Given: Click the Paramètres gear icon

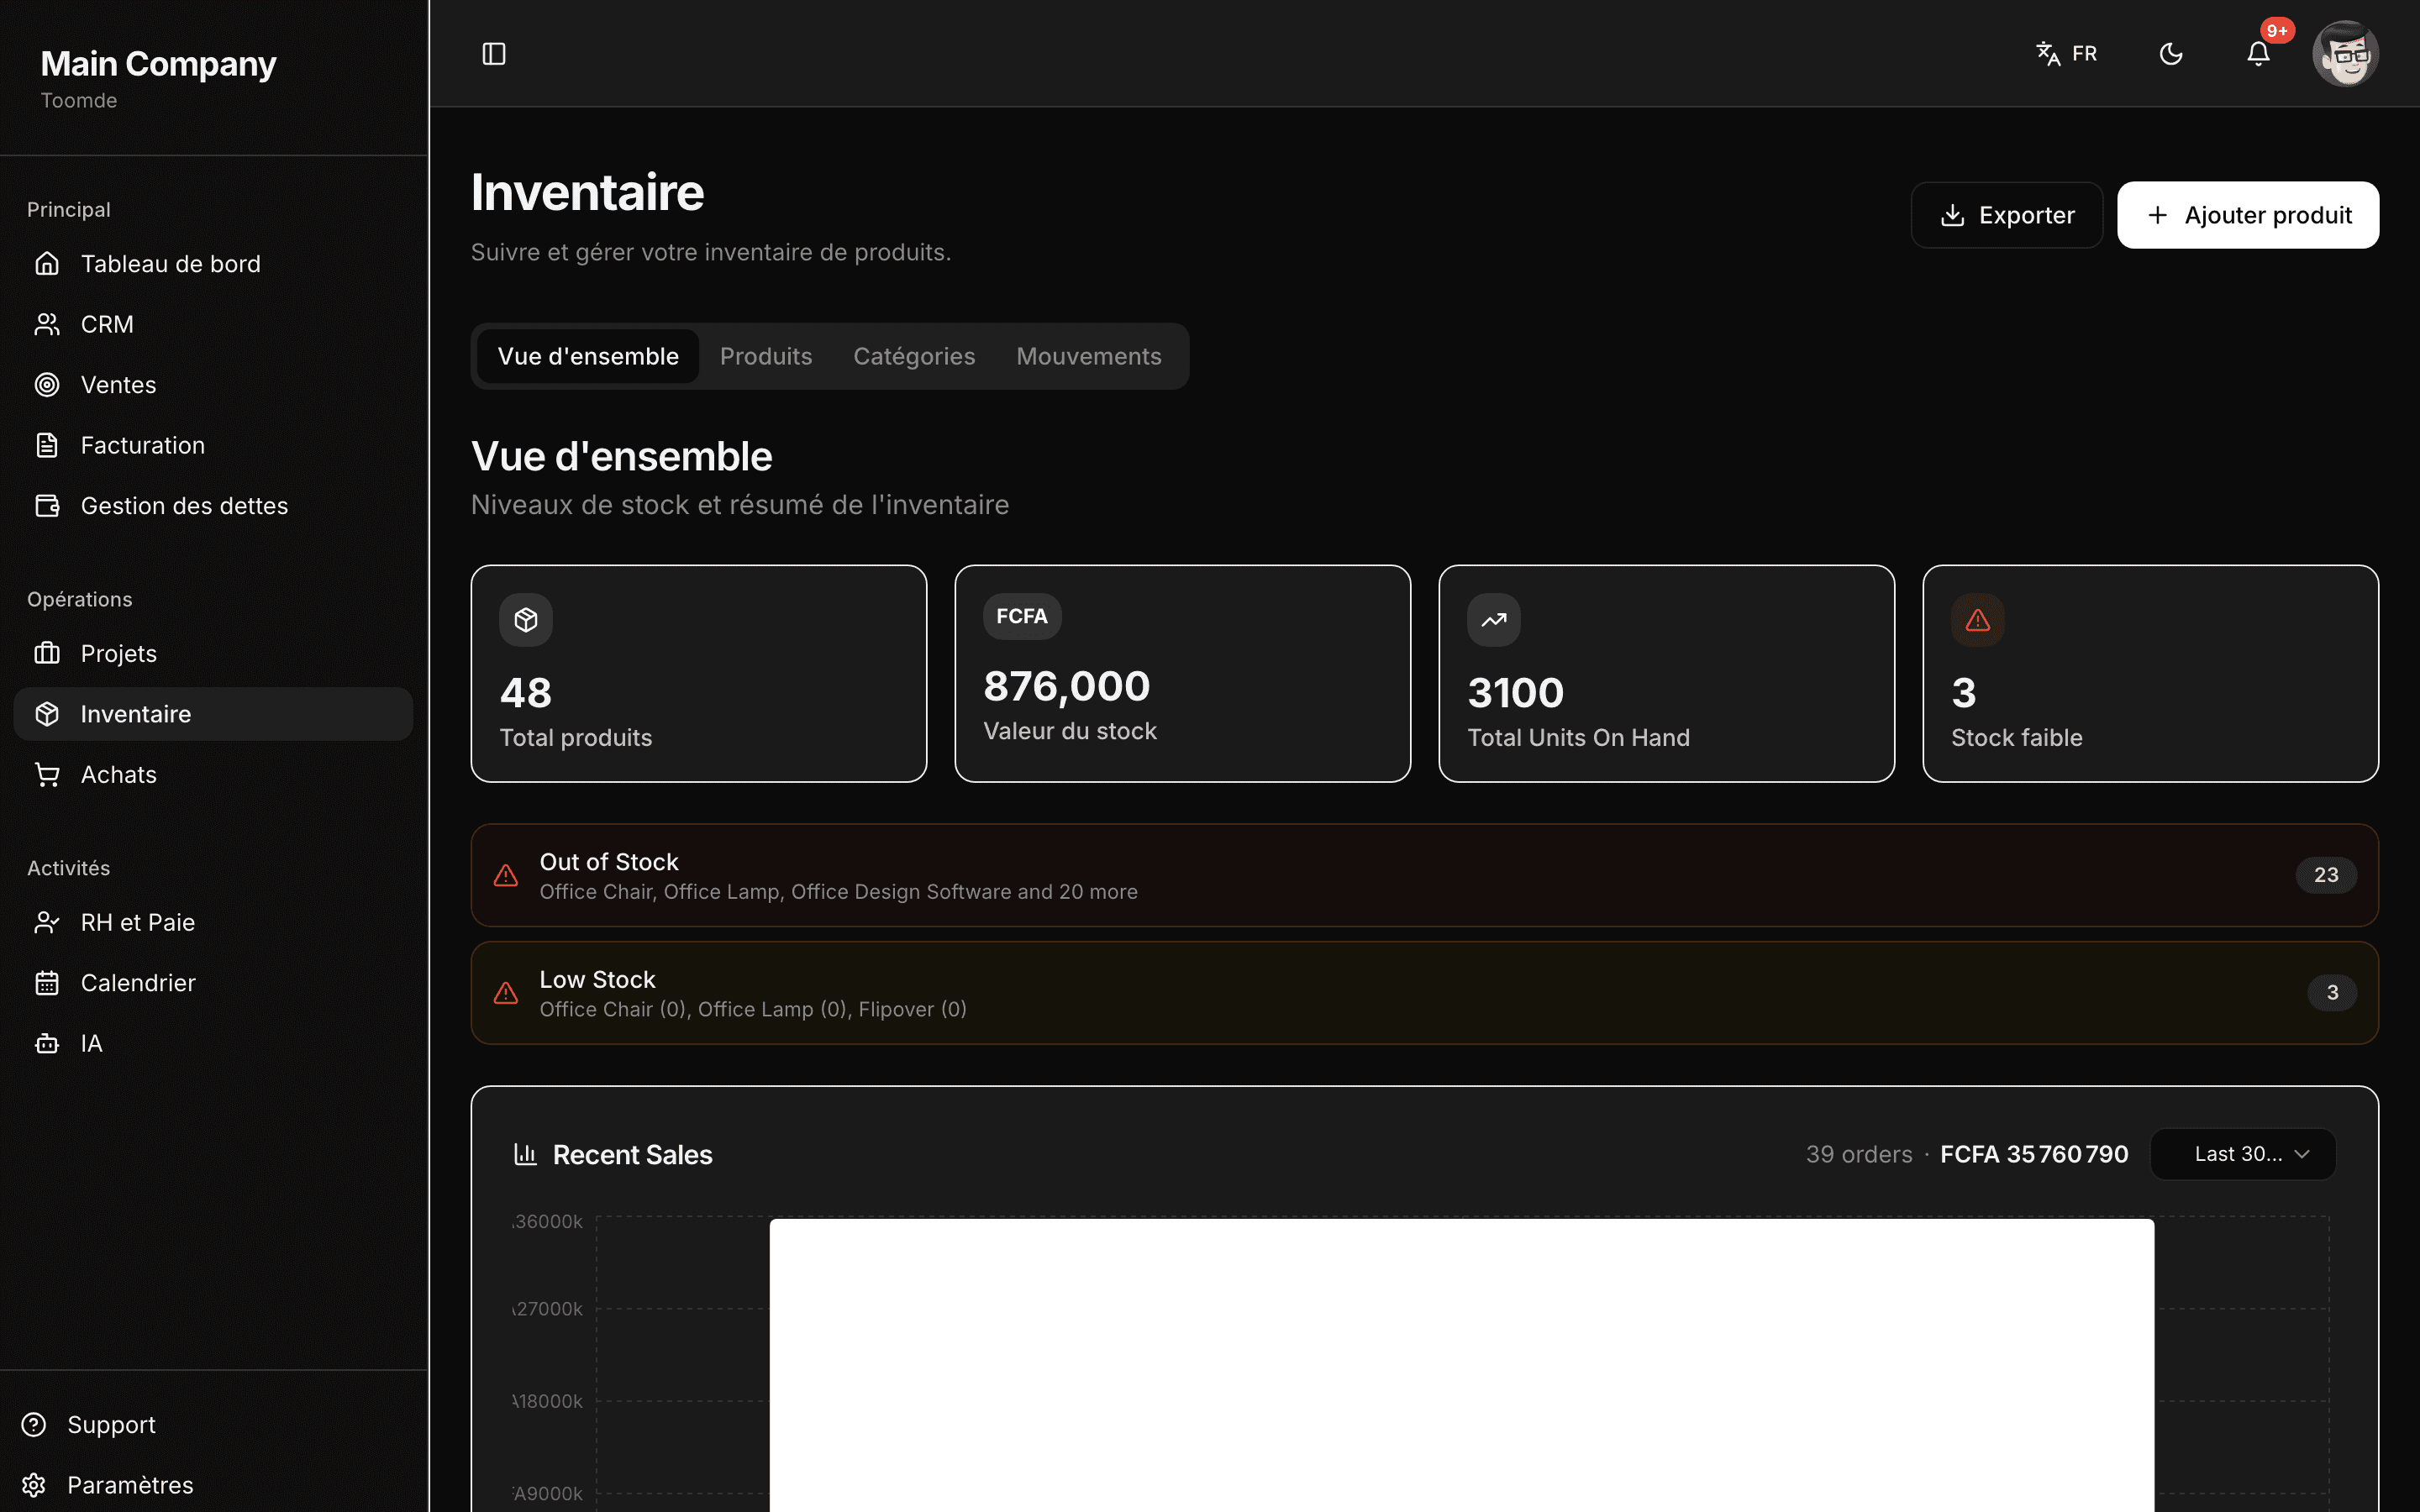Looking at the screenshot, I should pos(34,1485).
